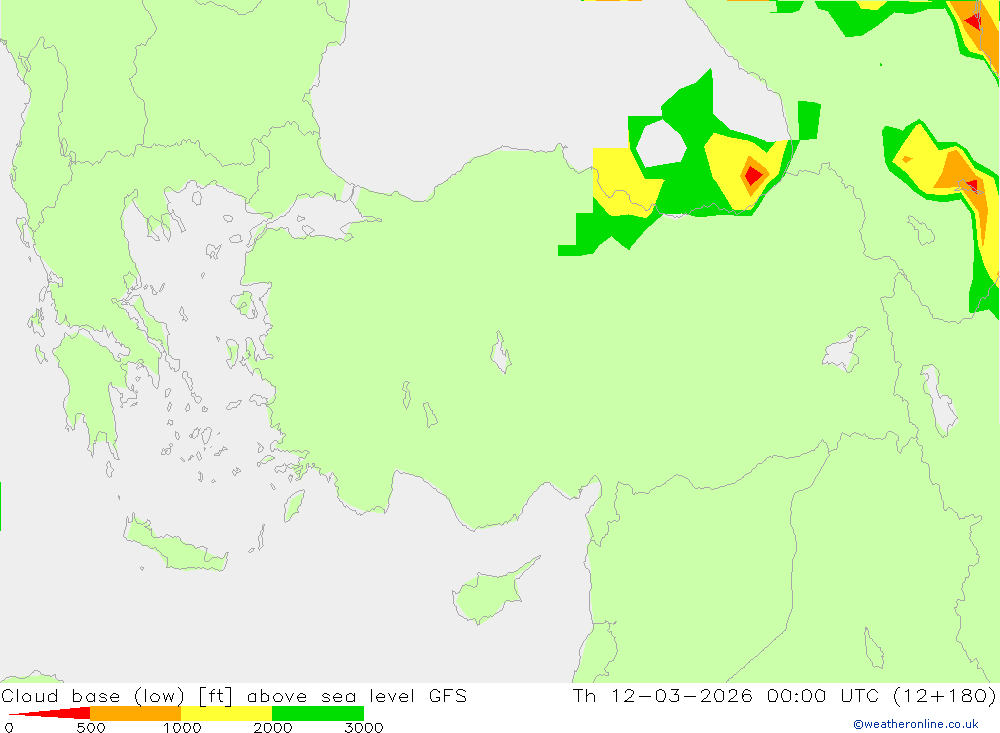This screenshot has width=1000, height=733.
Task: Click the 'Cloud base (low) [ft] above sea level GFS' title
Action: [234, 696]
